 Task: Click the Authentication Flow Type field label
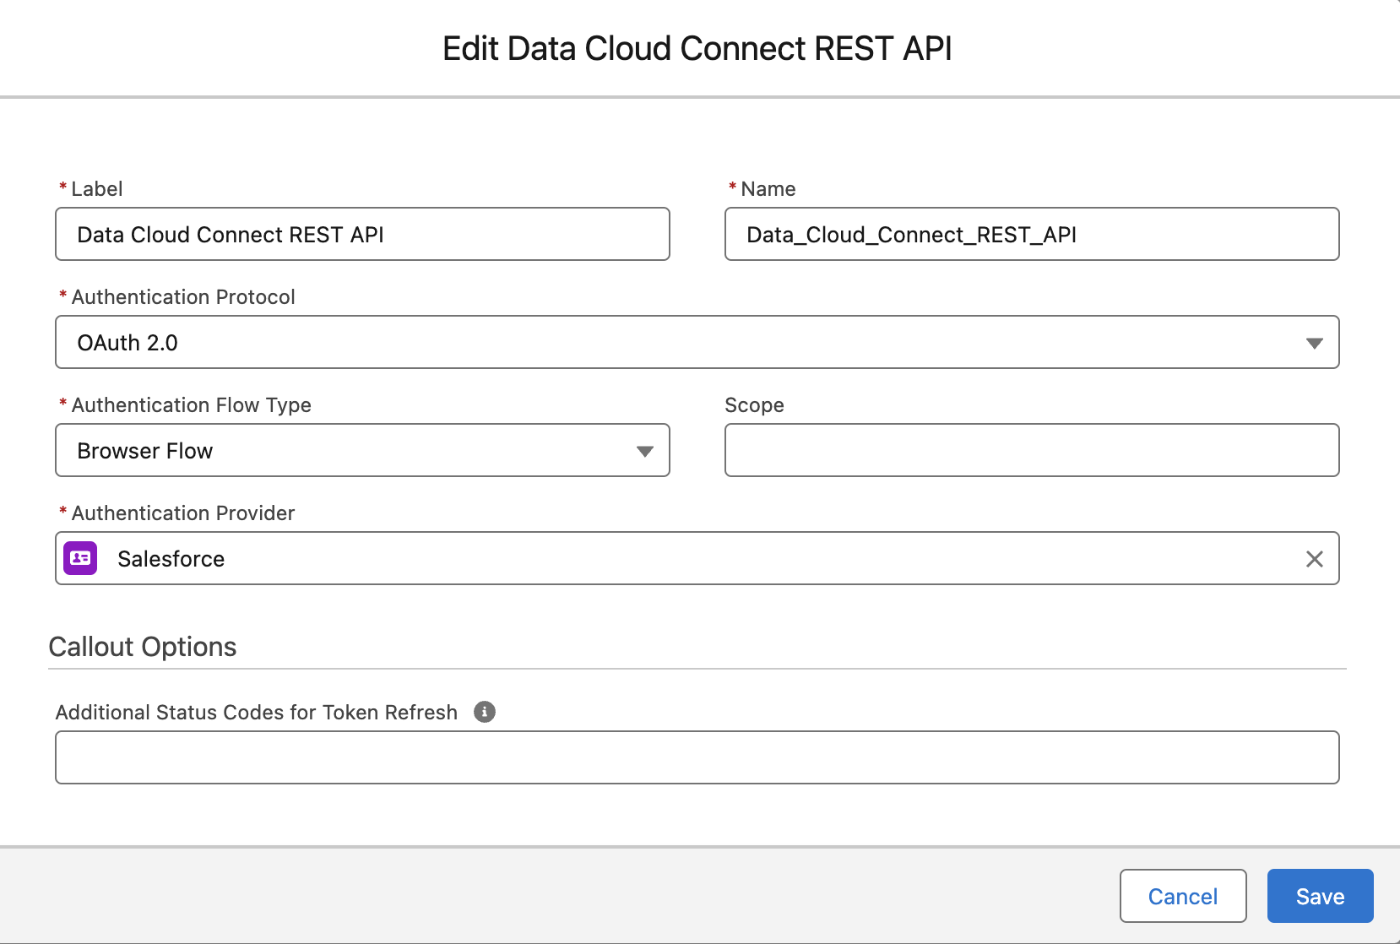click(x=191, y=405)
